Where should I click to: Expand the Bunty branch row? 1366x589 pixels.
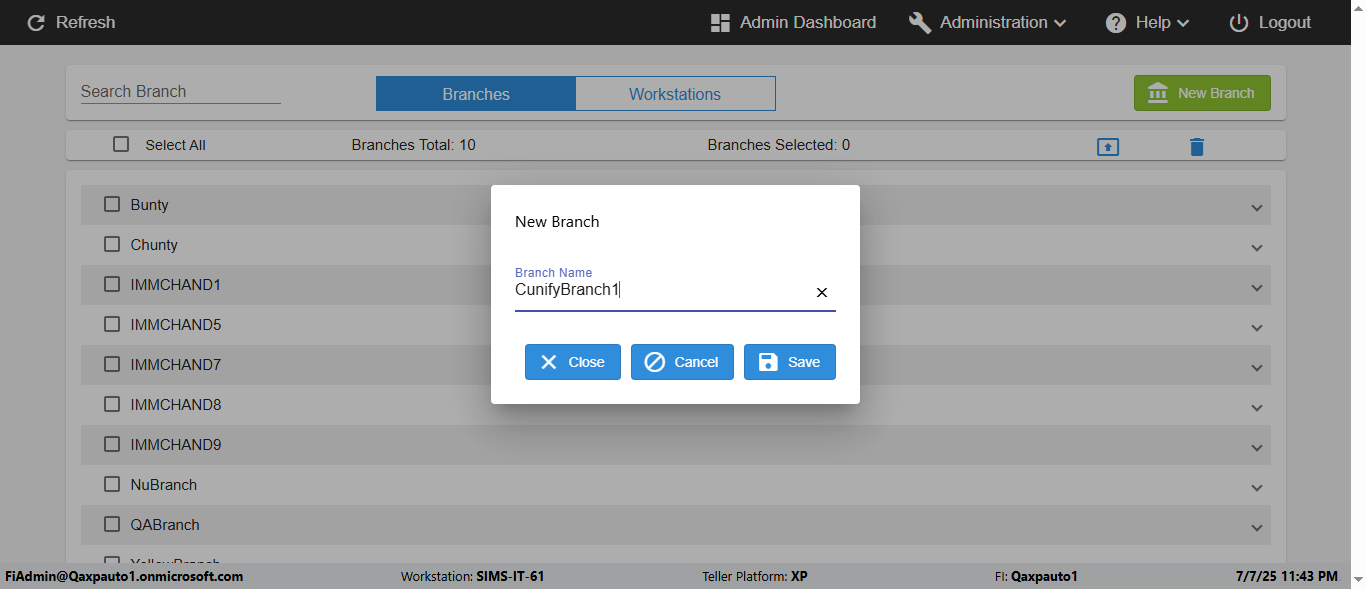(x=1257, y=207)
